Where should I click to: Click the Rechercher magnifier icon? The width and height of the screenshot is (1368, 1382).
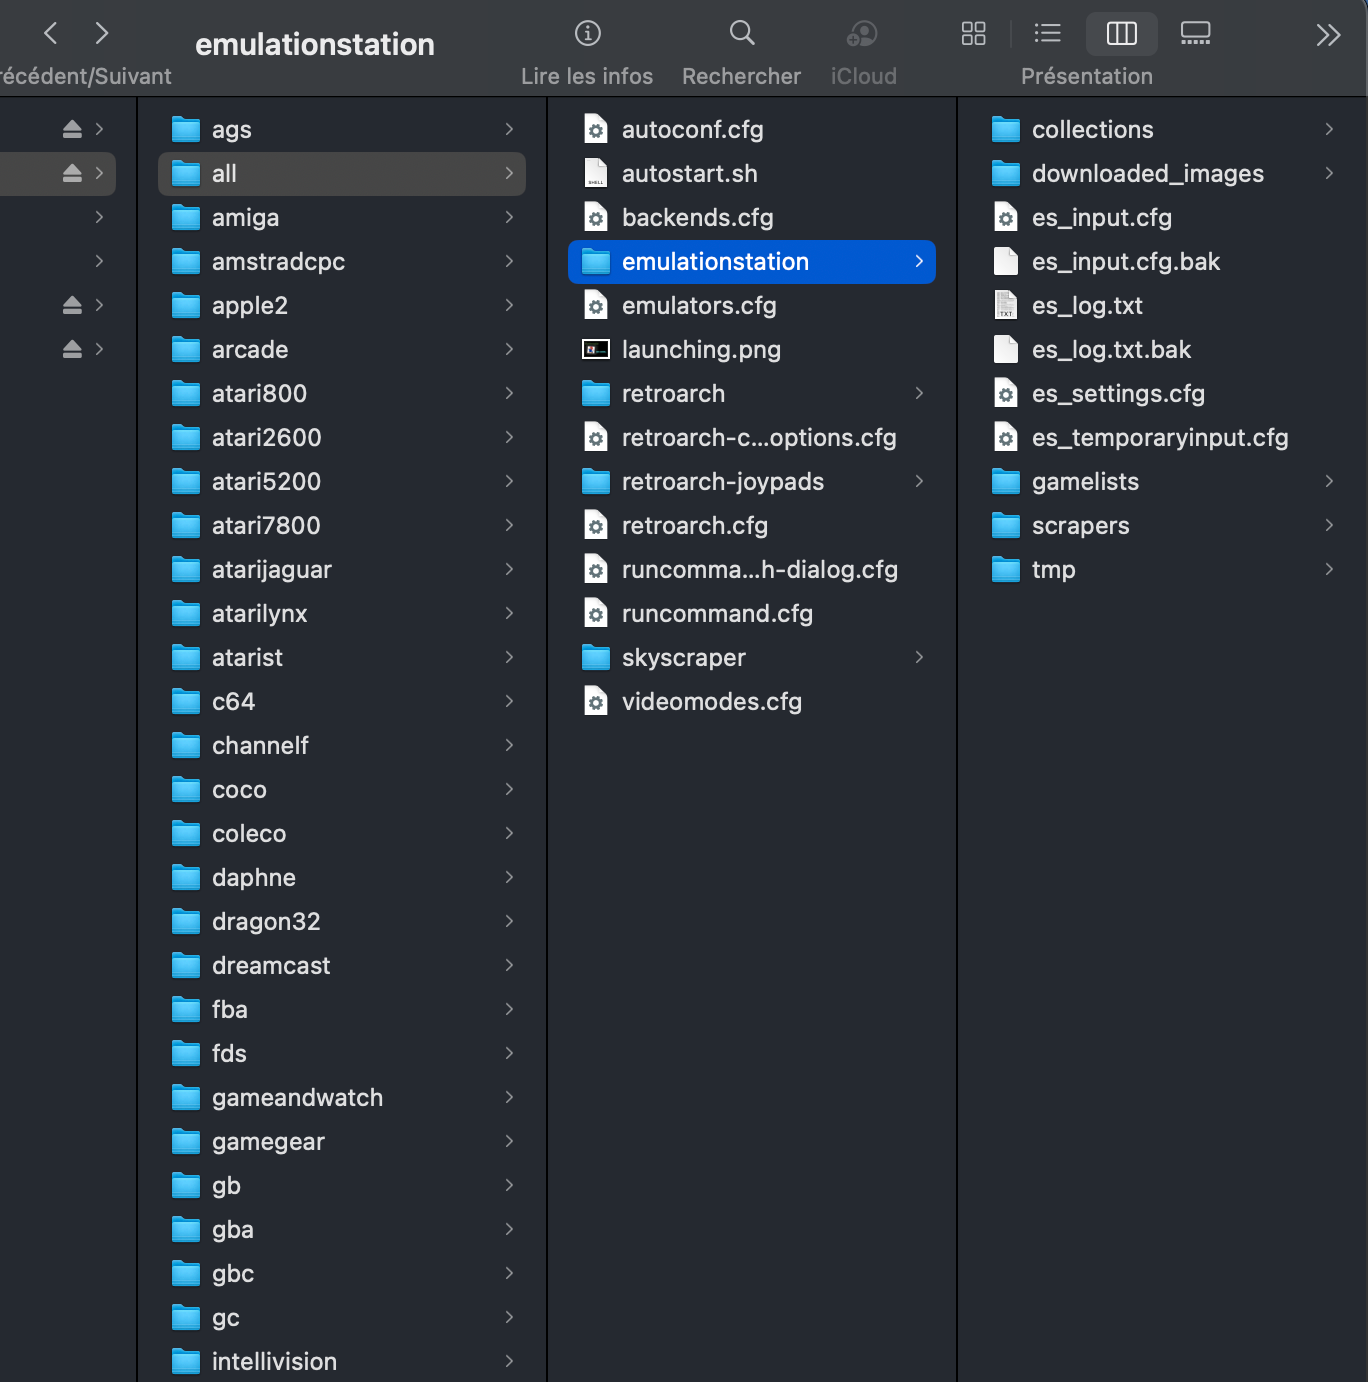742,34
